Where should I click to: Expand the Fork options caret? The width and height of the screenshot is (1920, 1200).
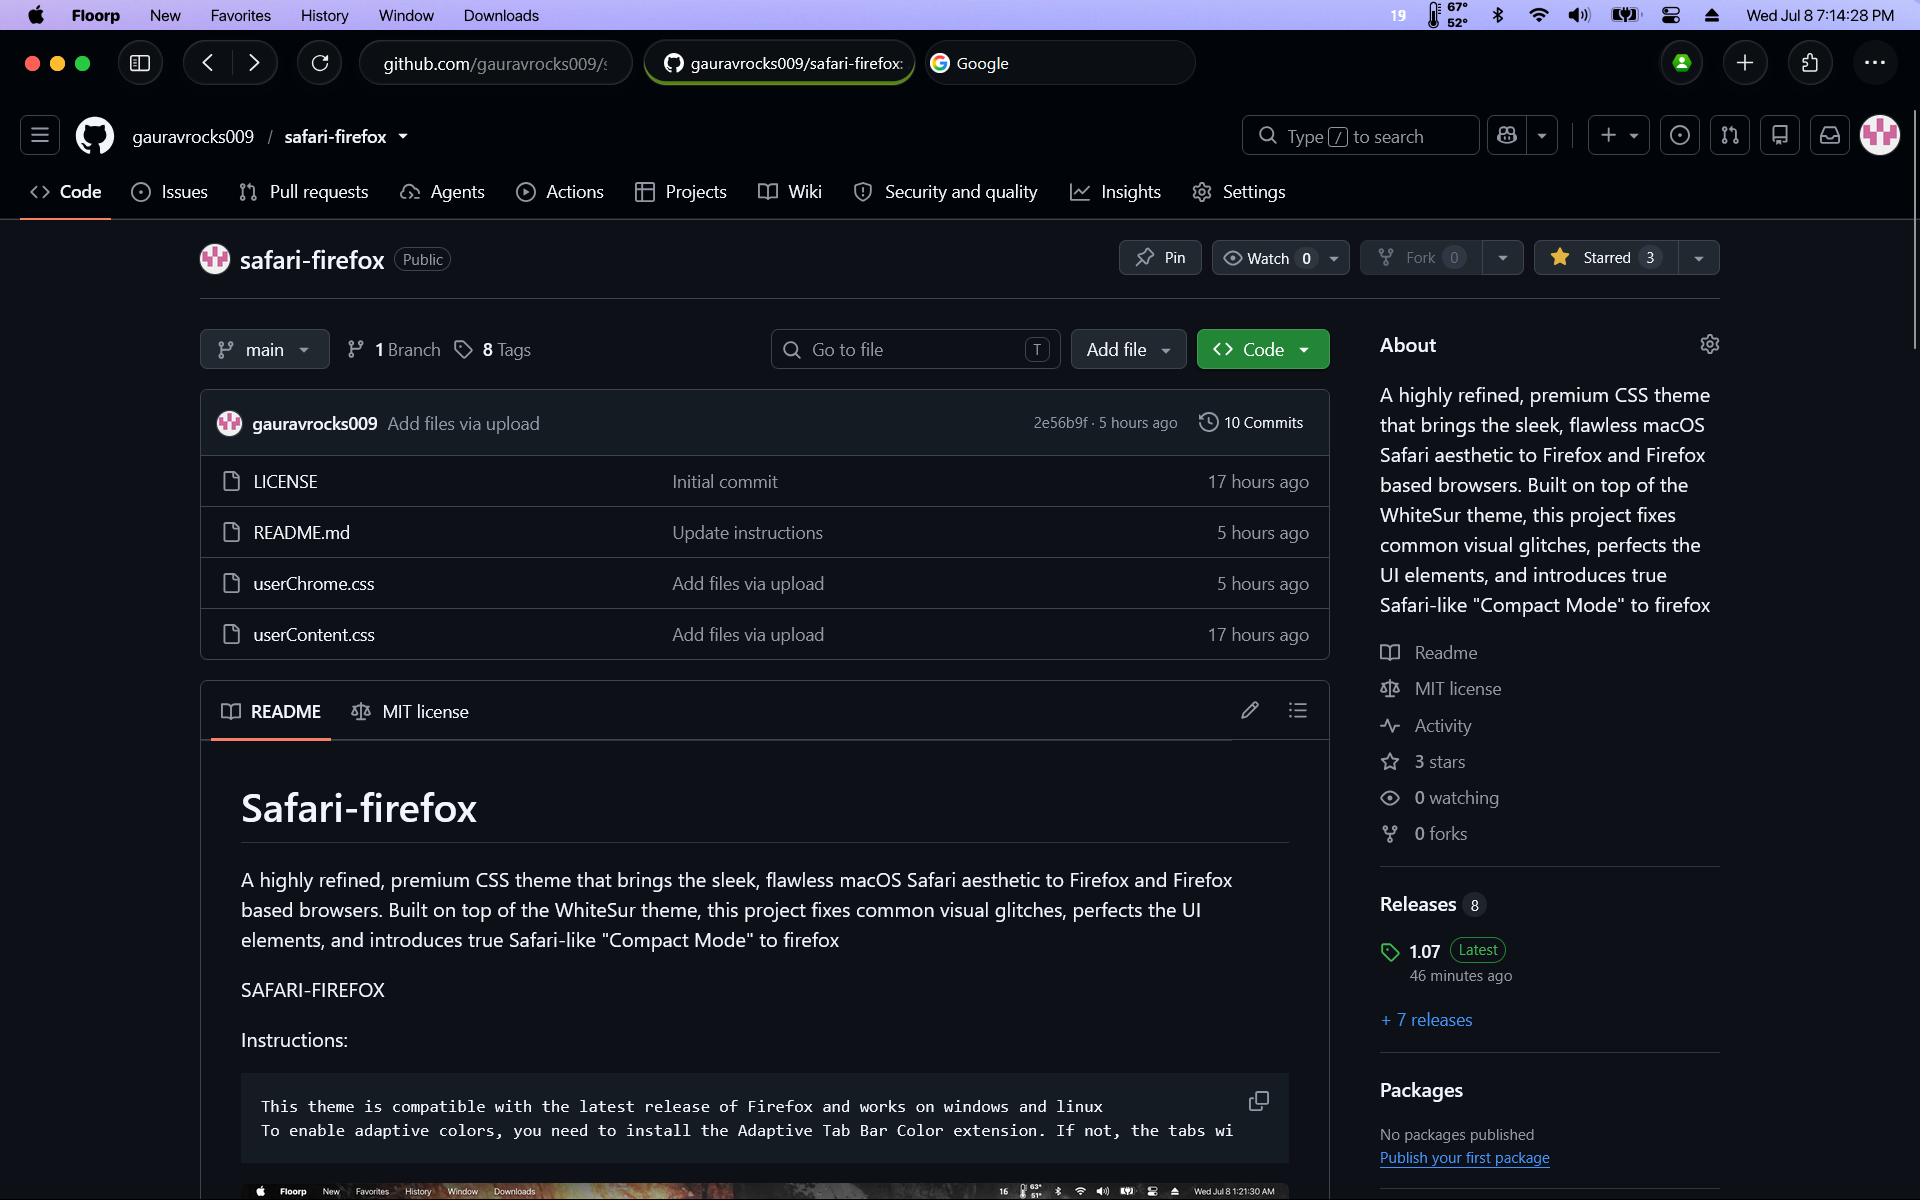click(1502, 258)
